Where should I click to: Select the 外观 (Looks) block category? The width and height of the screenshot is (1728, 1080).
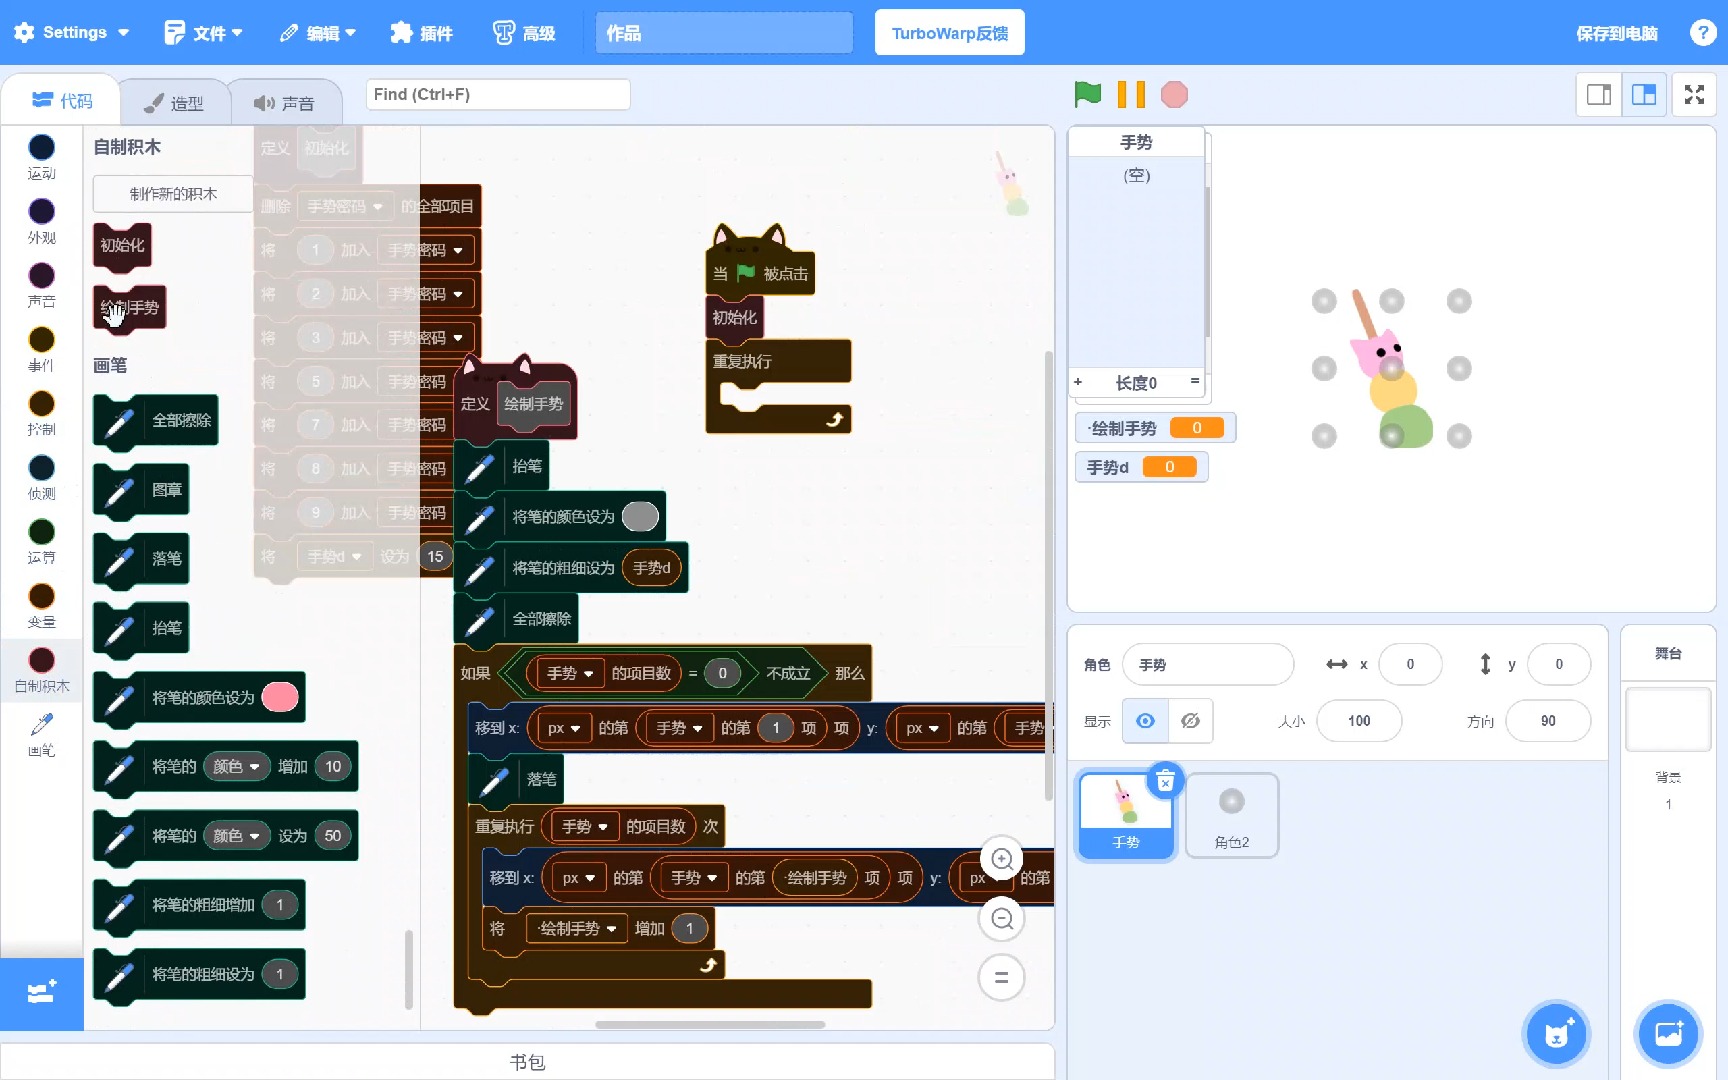pos(41,222)
